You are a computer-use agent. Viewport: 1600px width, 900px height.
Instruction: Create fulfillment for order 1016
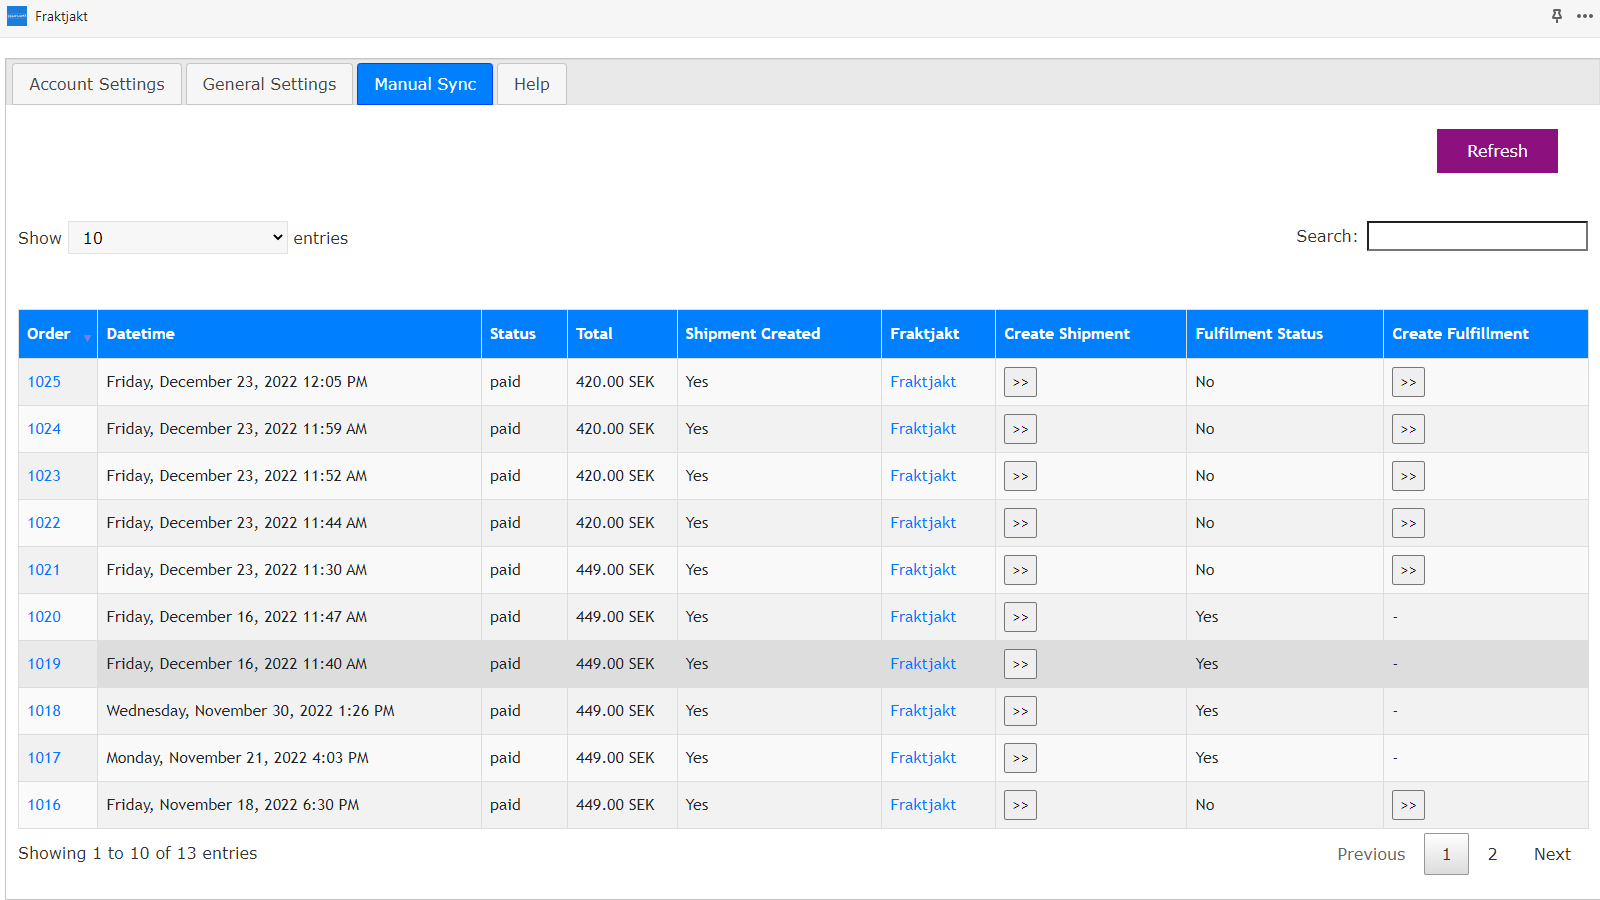click(1408, 805)
